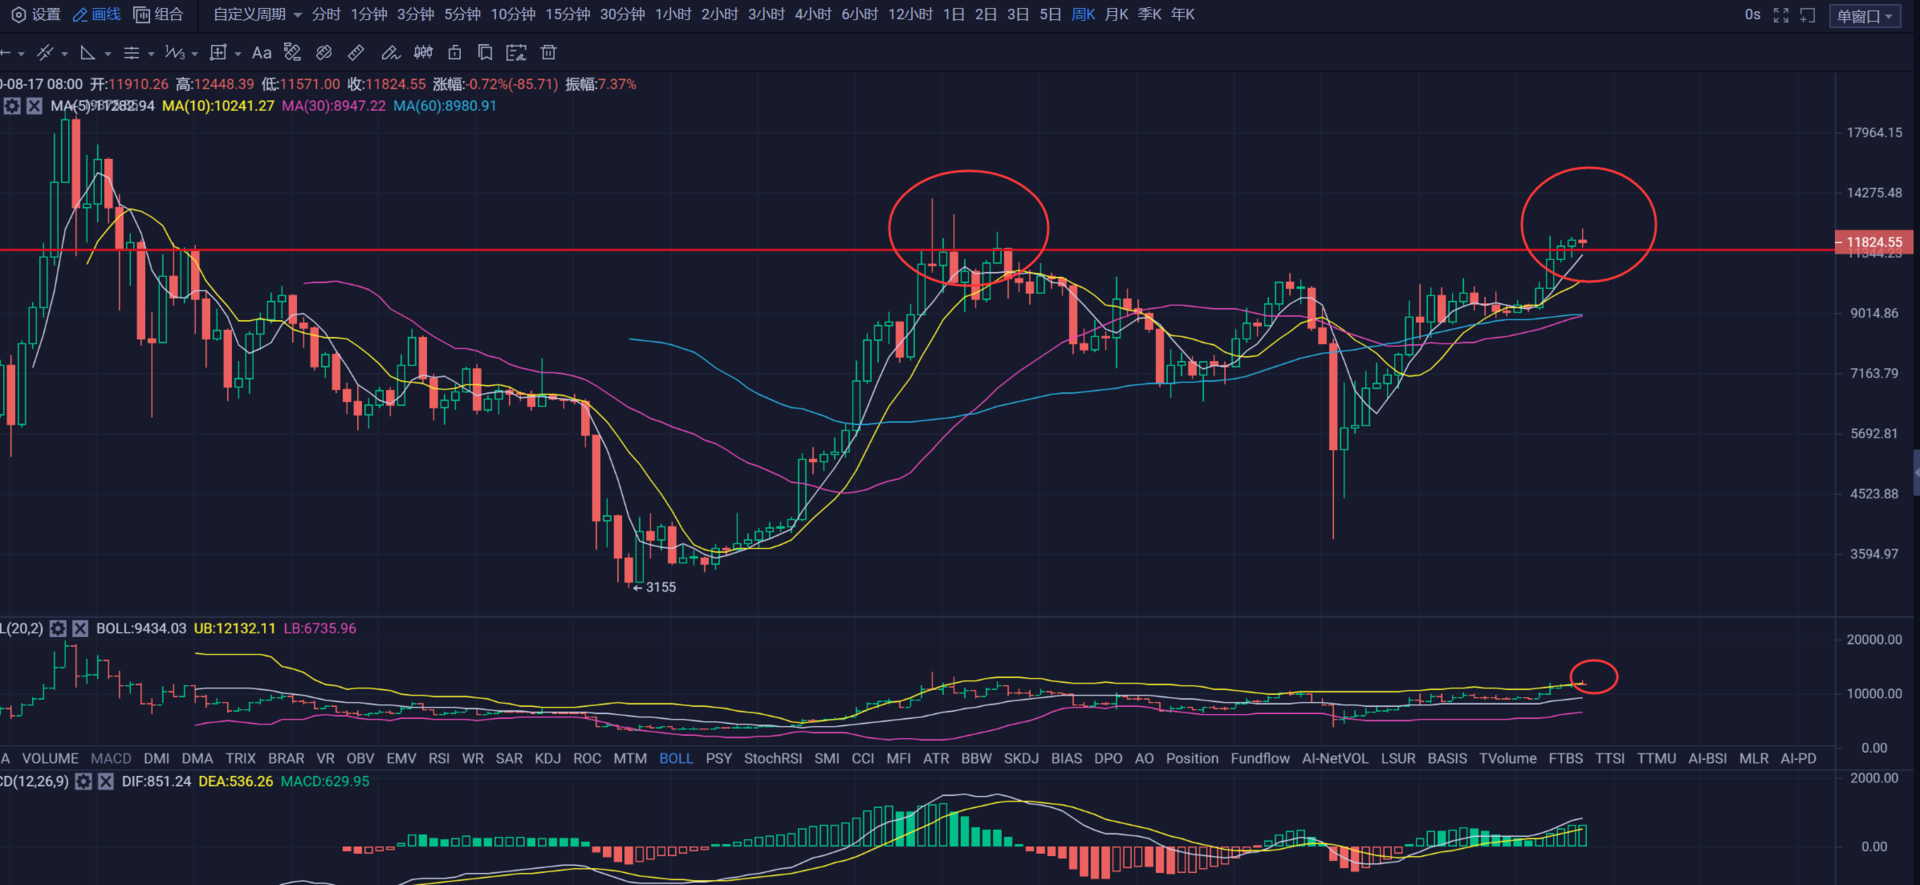Enter fullscreen chart mode
Viewport: 1920px width, 885px height.
(x=1781, y=15)
